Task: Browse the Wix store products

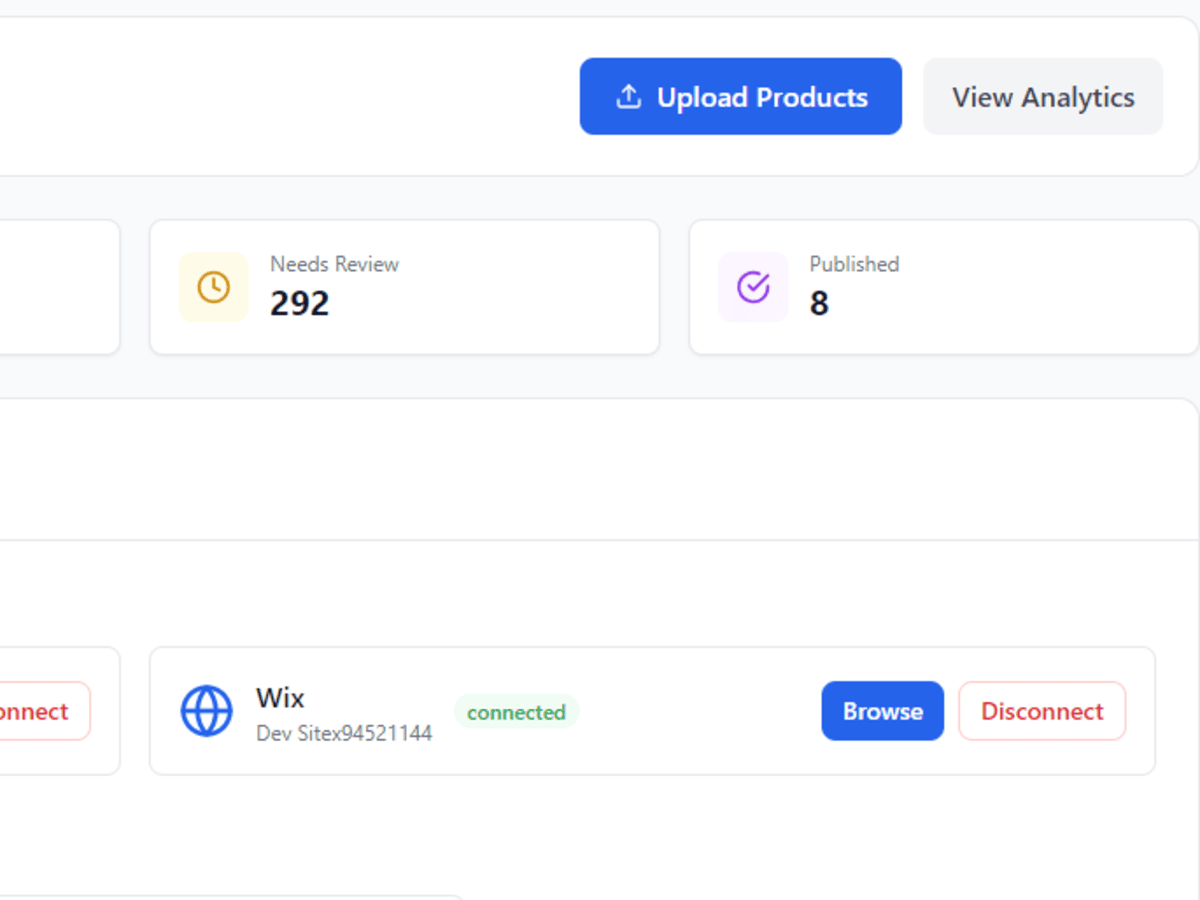Action: (882, 711)
